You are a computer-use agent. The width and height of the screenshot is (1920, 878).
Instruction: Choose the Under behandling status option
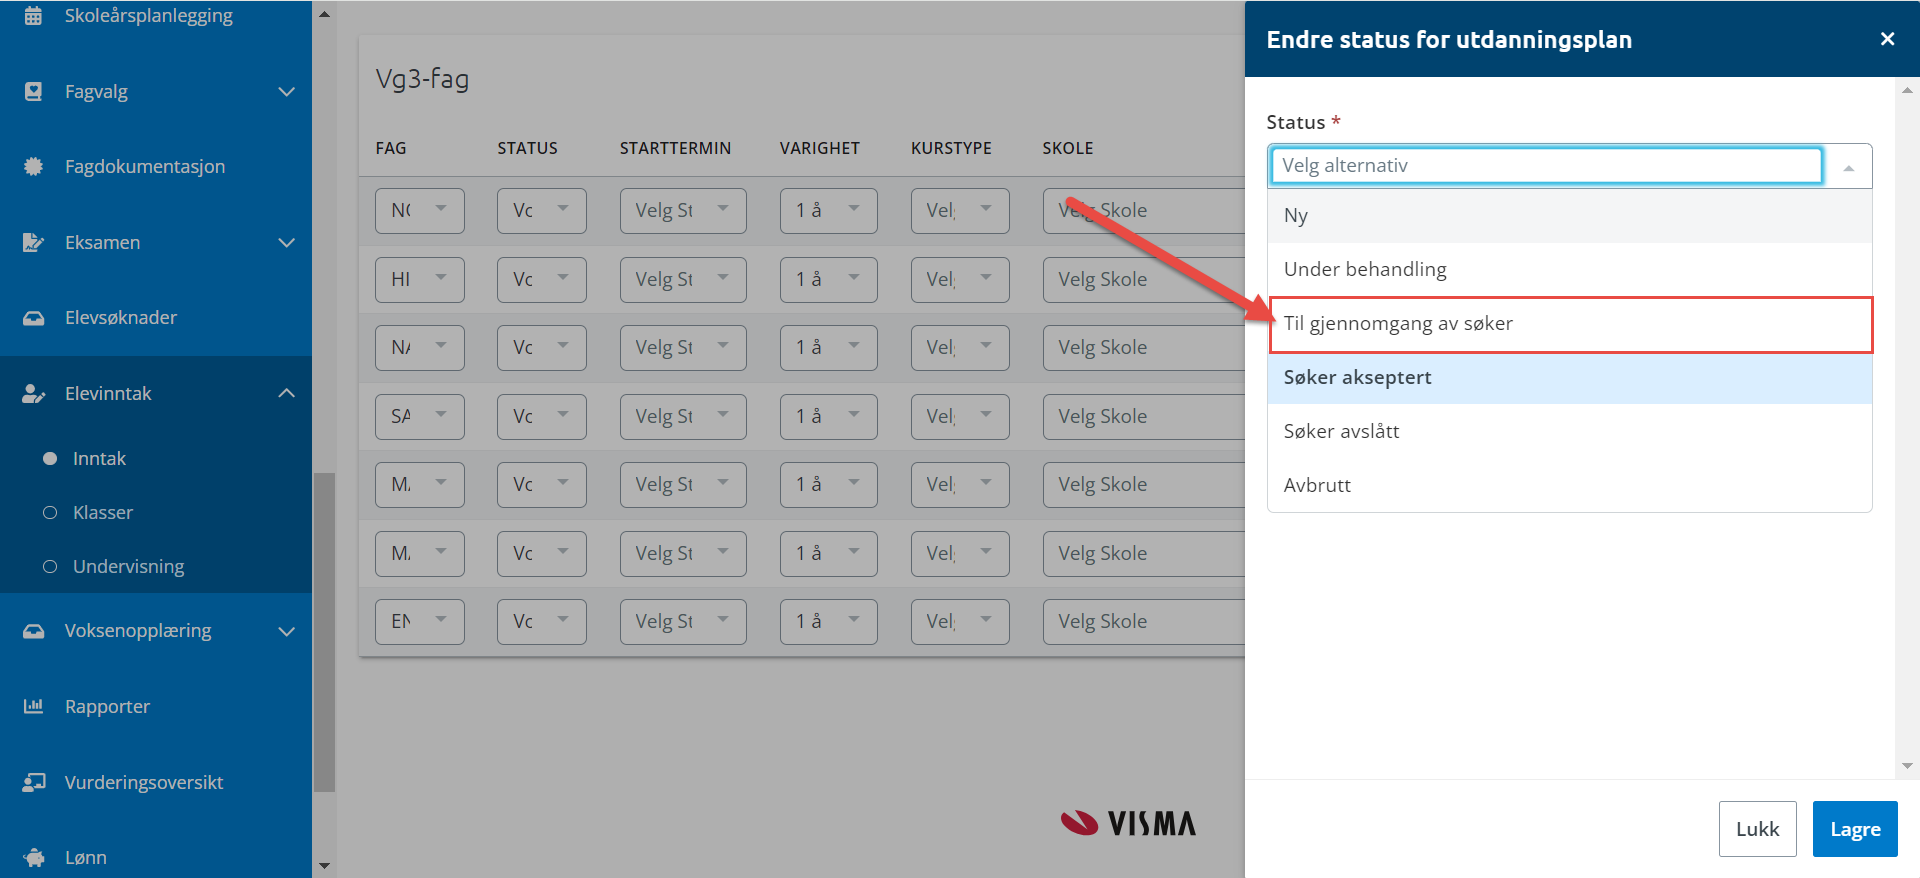click(1569, 270)
